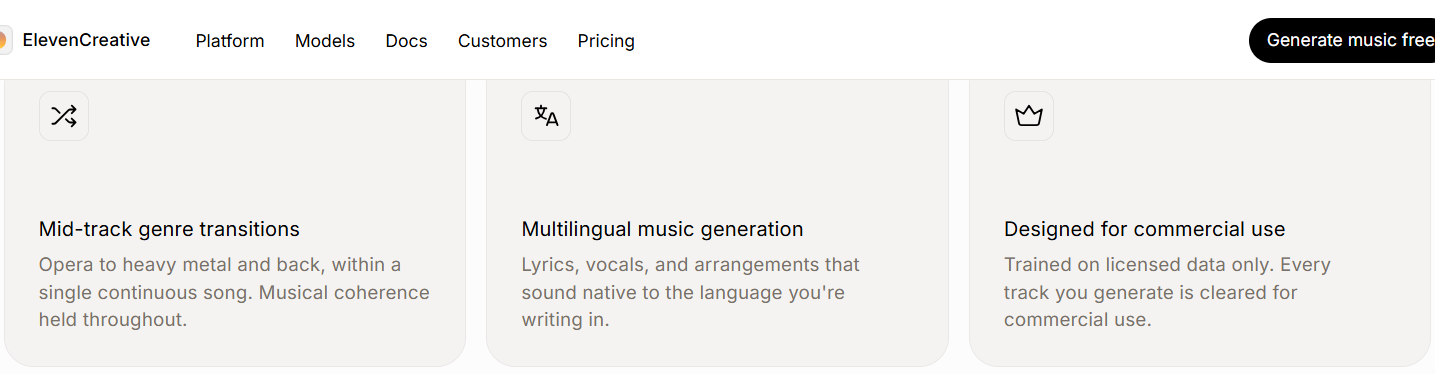Go to the Pricing page
Screen dimensions: 1435x374
click(x=606, y=41)
